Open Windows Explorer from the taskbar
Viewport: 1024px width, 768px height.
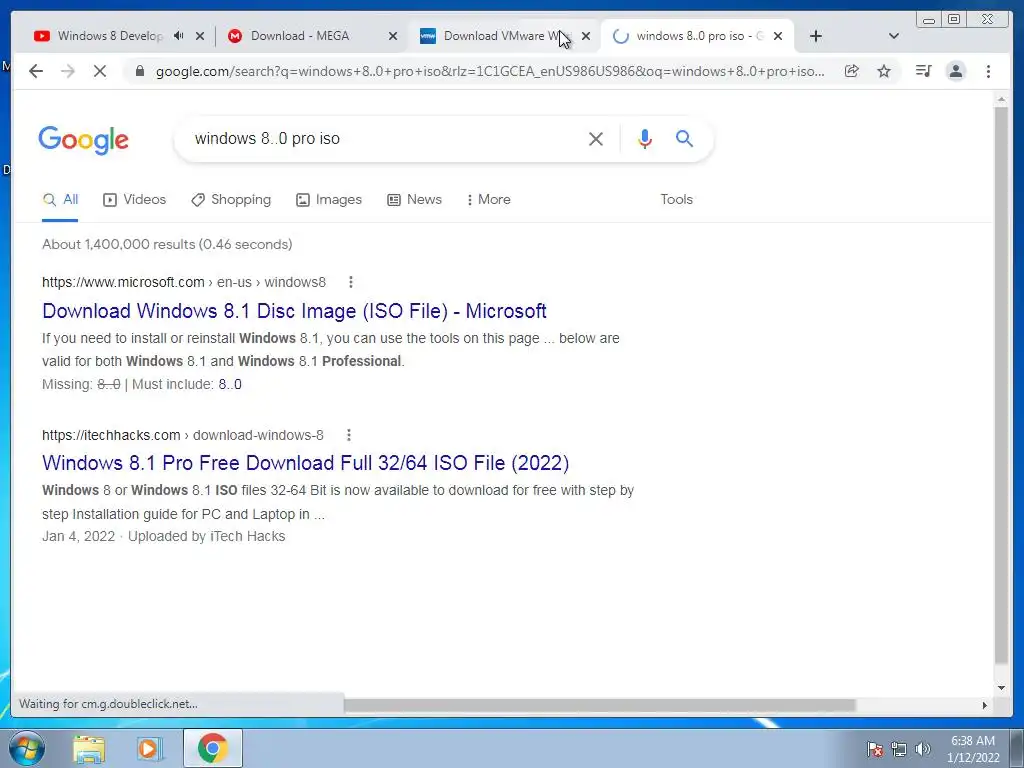point(89,749)
